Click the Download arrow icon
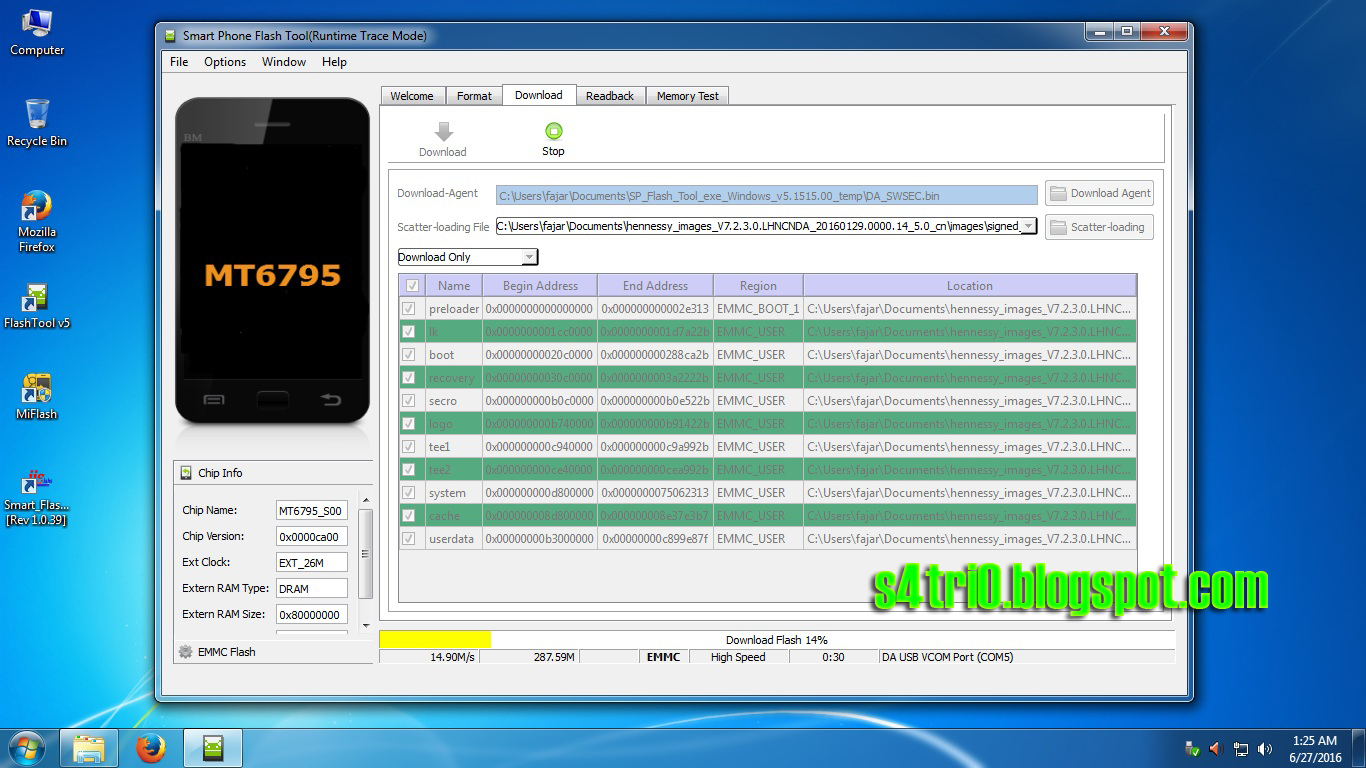This screenshot has width=1366, height=768. pyautogui.click(x=444, y=132)
